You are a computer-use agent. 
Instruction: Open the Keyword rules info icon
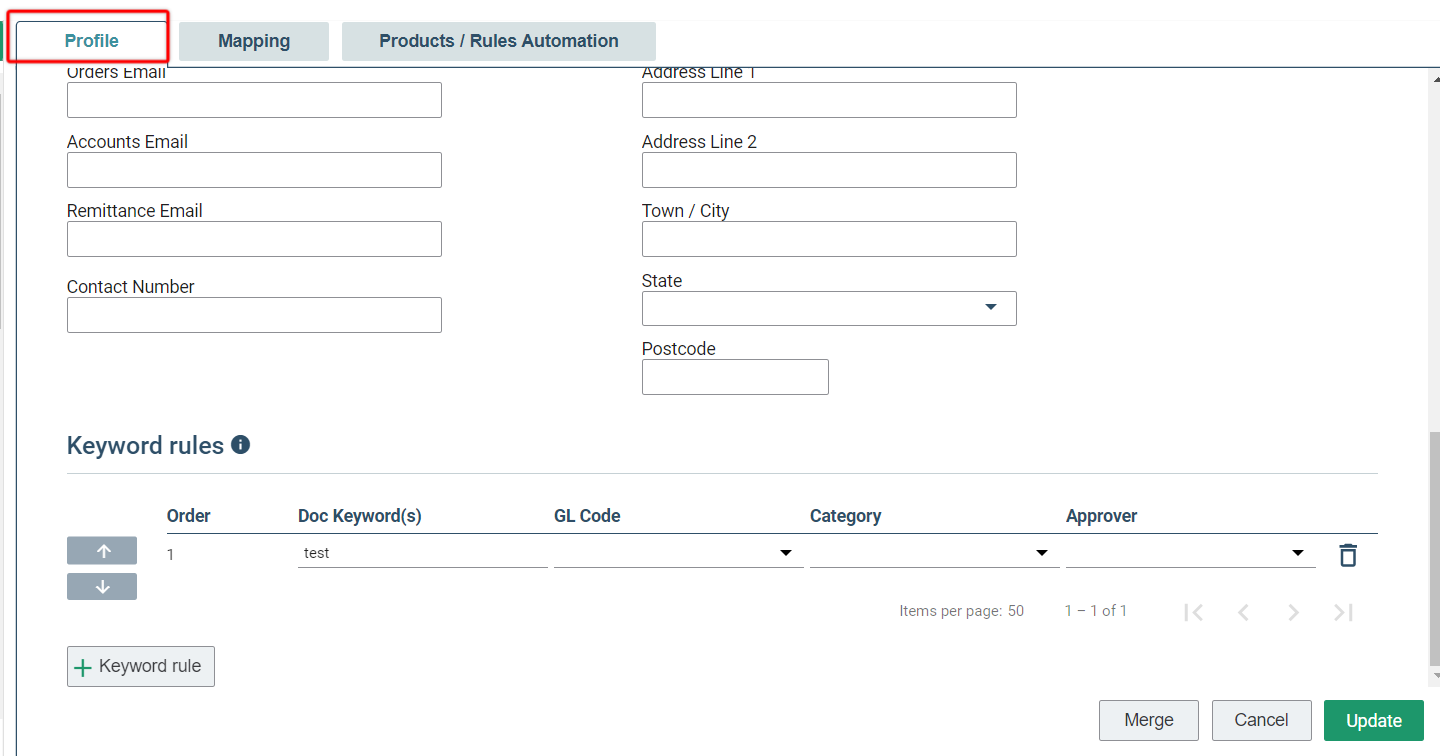click(240, 445)
